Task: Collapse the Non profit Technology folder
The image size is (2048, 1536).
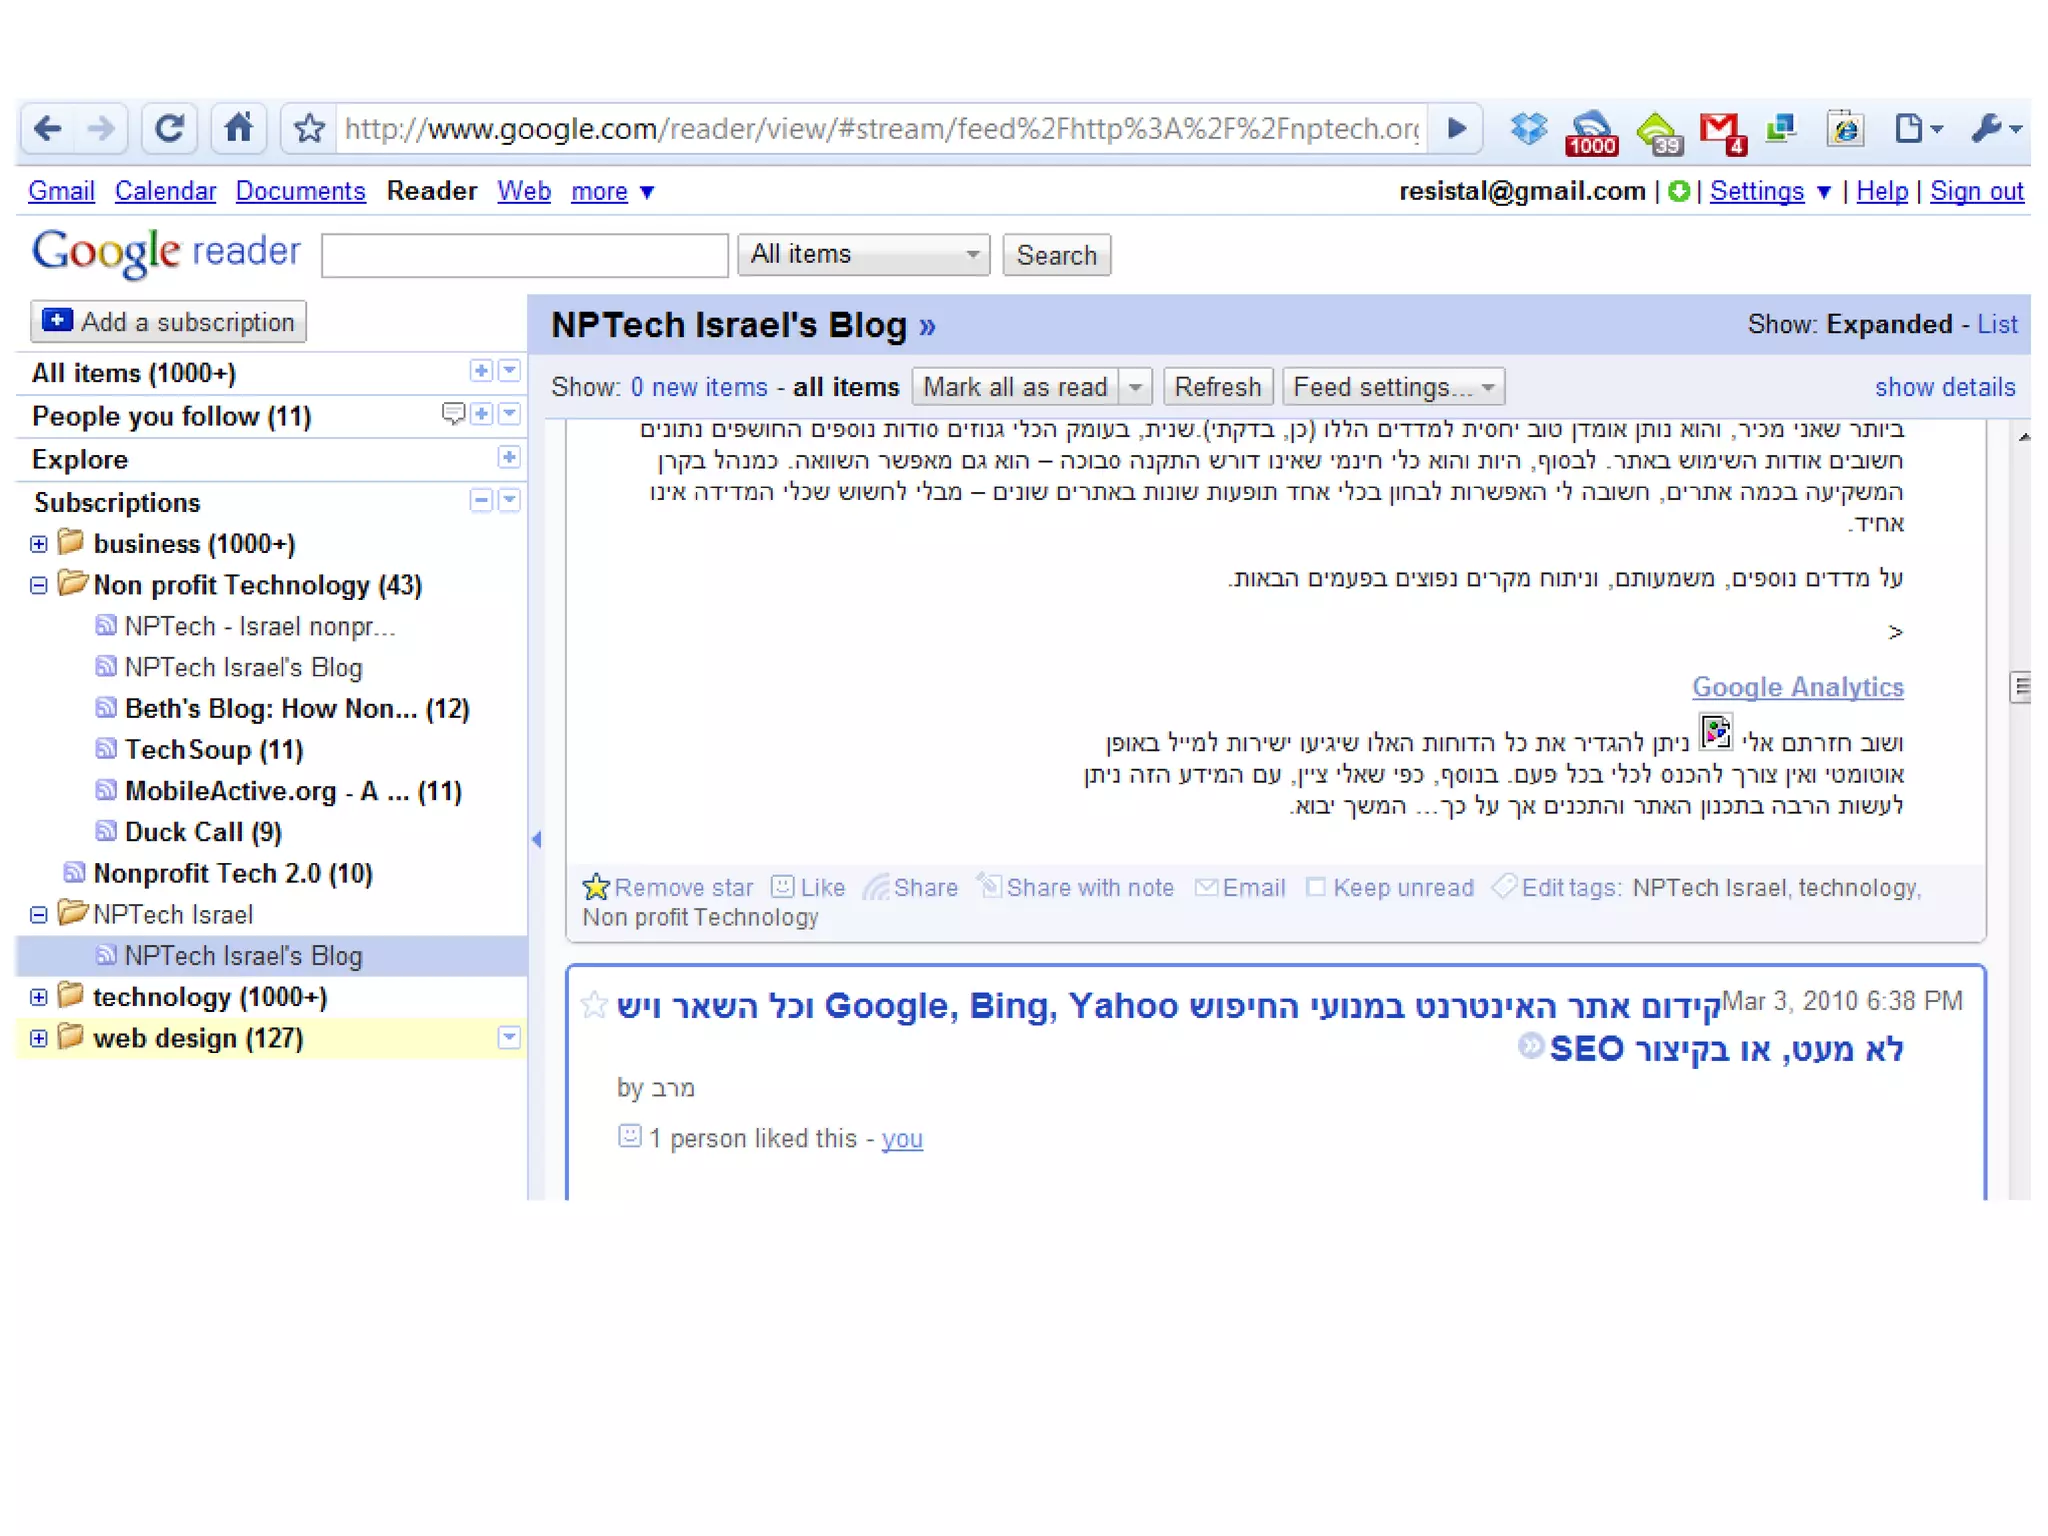Action: (39, 585)
